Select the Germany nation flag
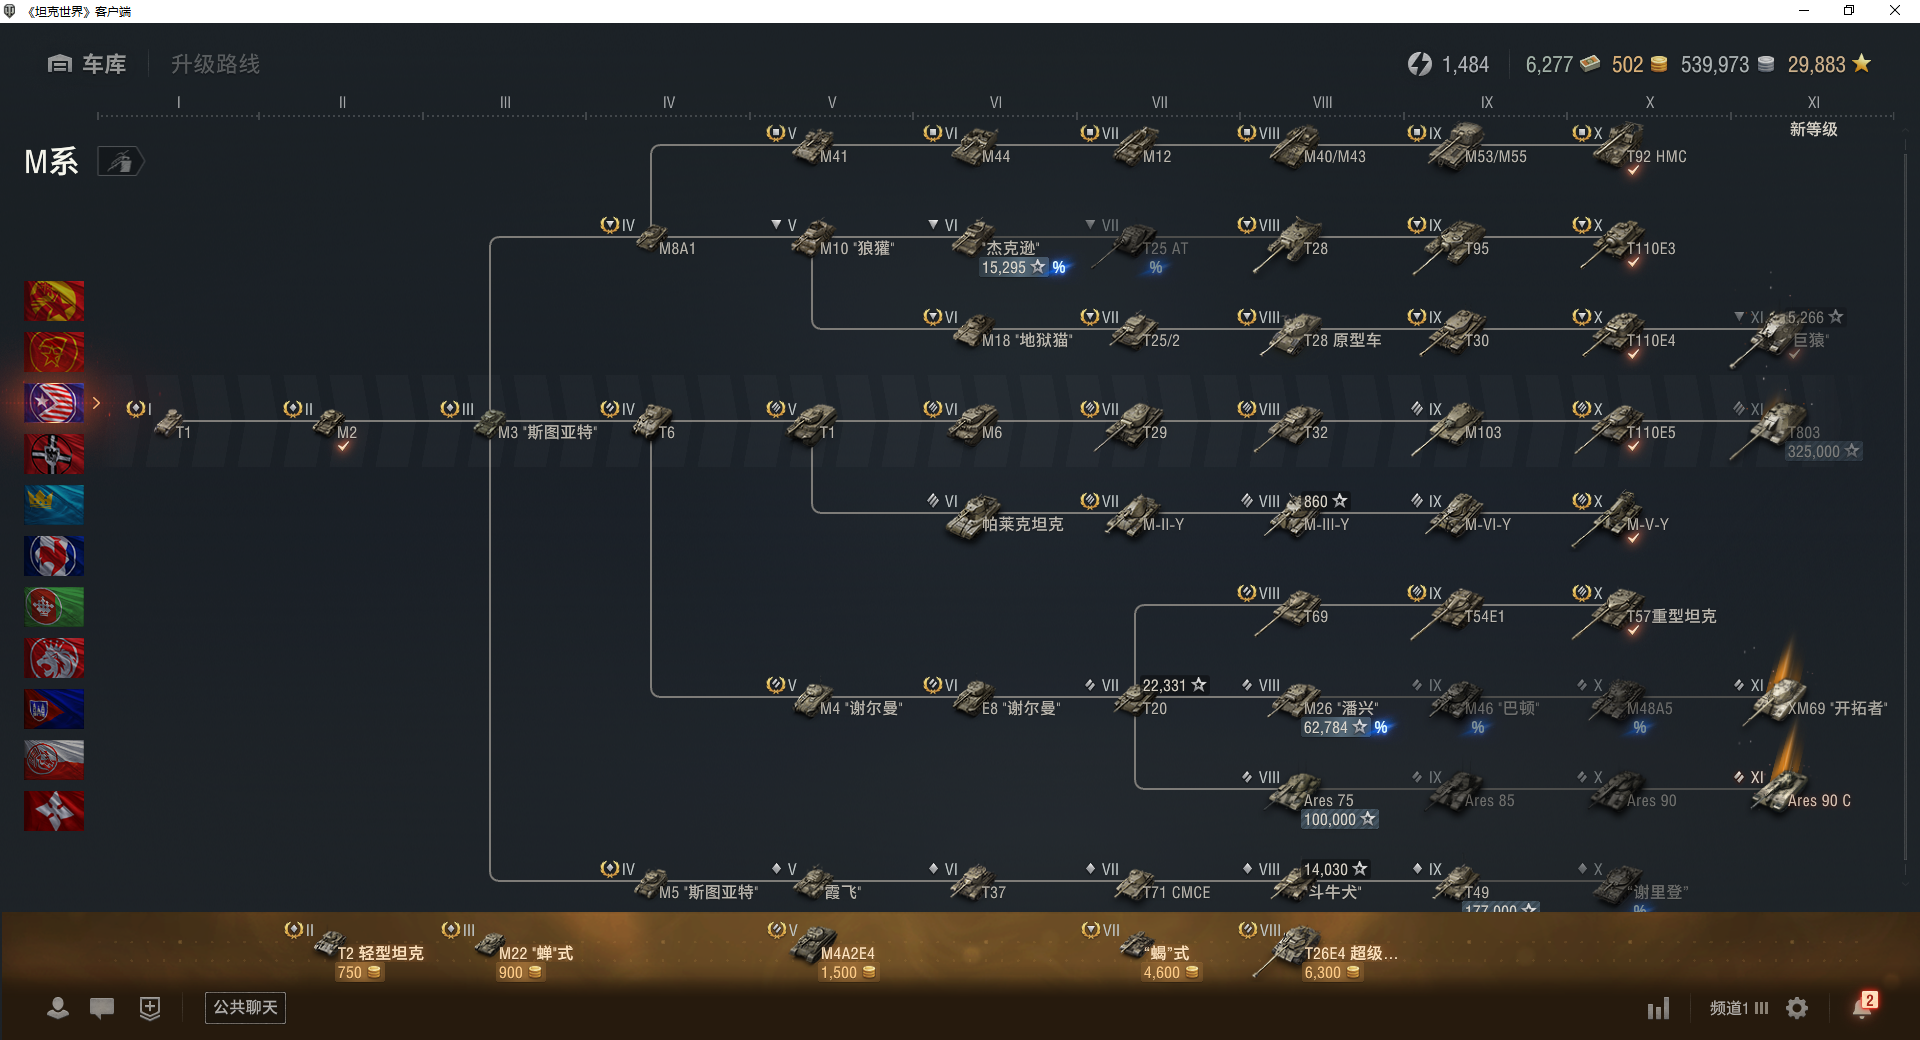The height and width of the screenshot is (1040, 1920). point(54,454)
